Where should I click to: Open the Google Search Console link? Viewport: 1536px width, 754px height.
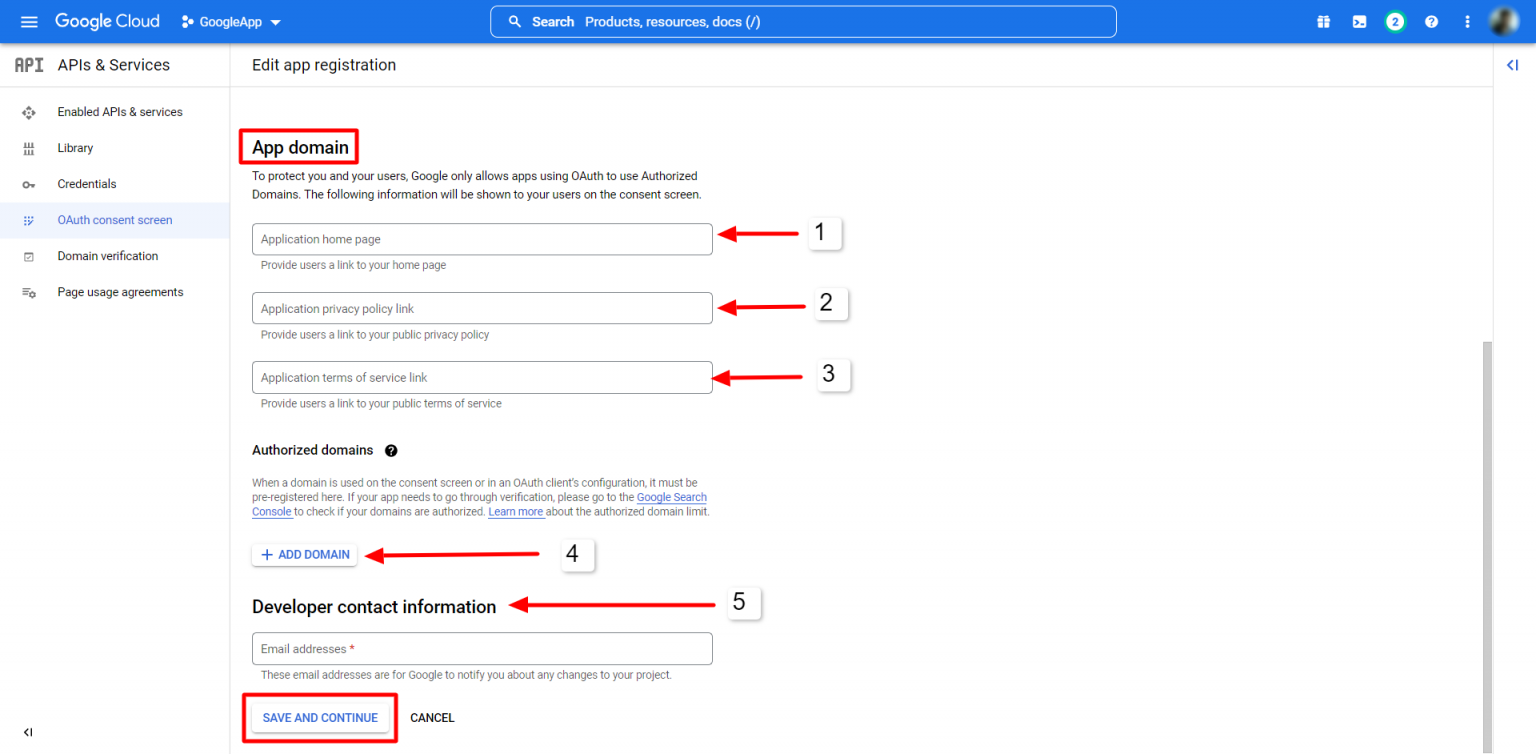[671, 497]
